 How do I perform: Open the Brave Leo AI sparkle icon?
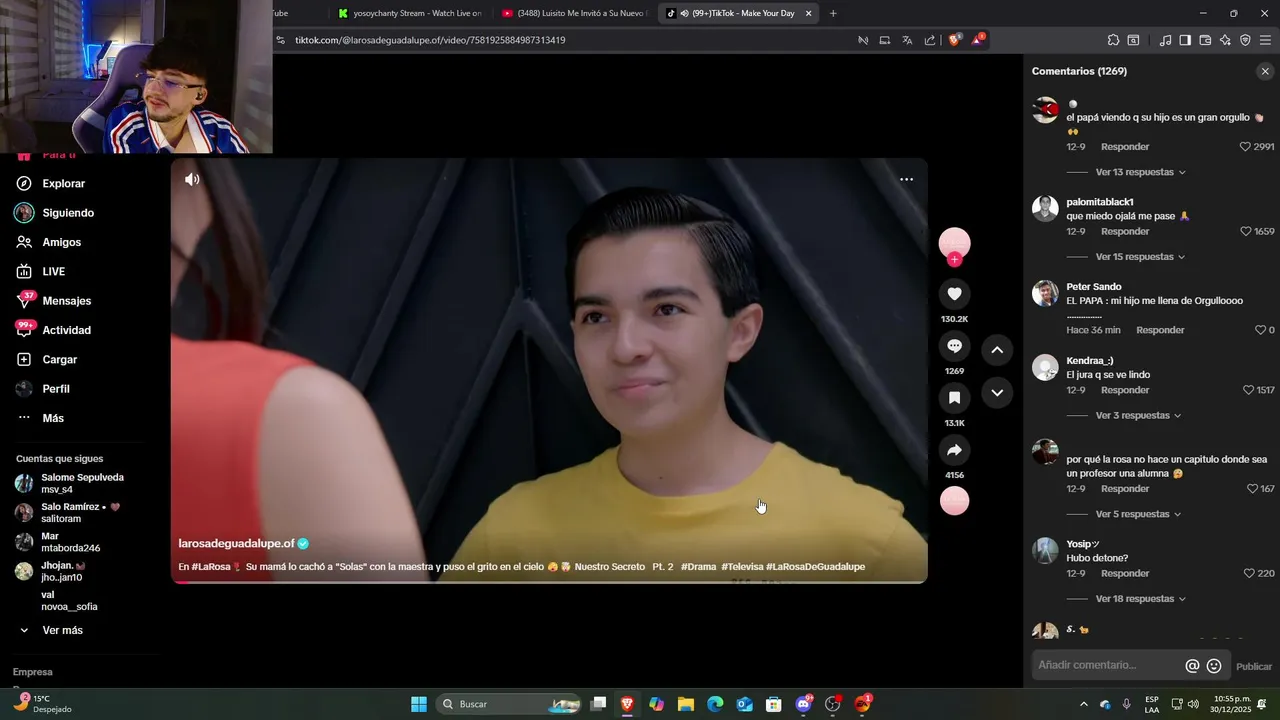tap(1225, 40)
